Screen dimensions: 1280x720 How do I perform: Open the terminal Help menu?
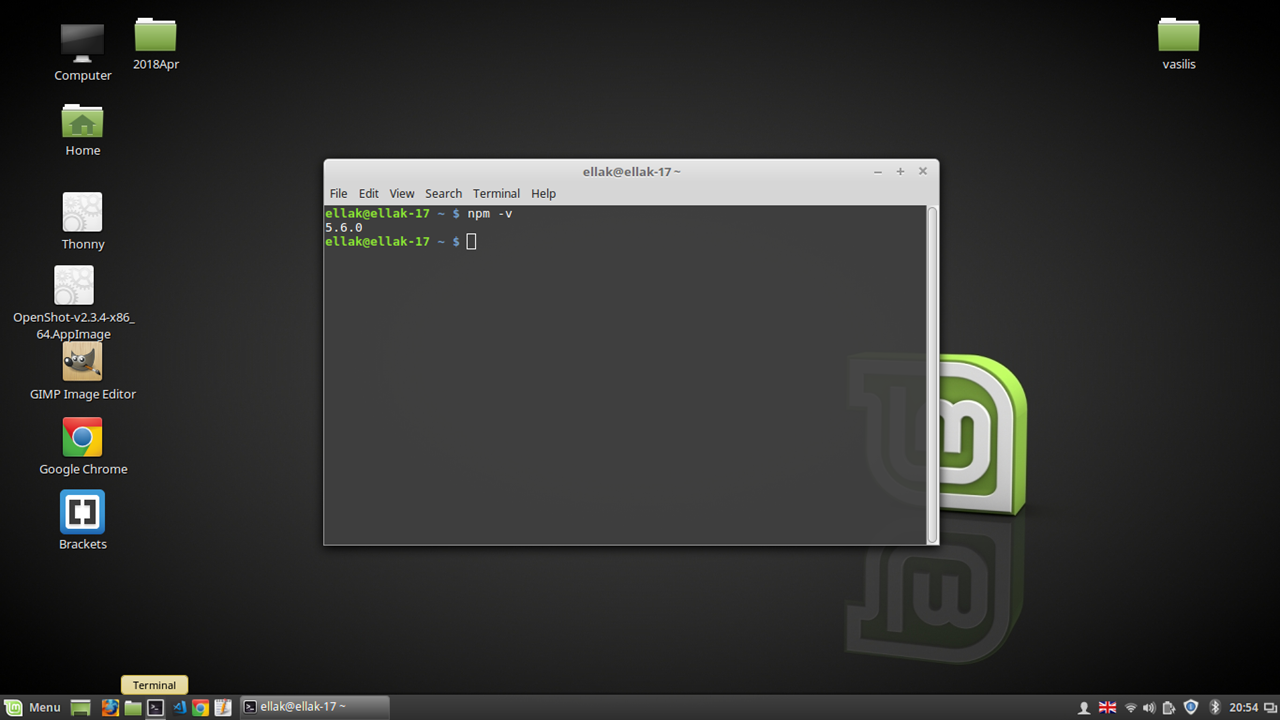543,193
